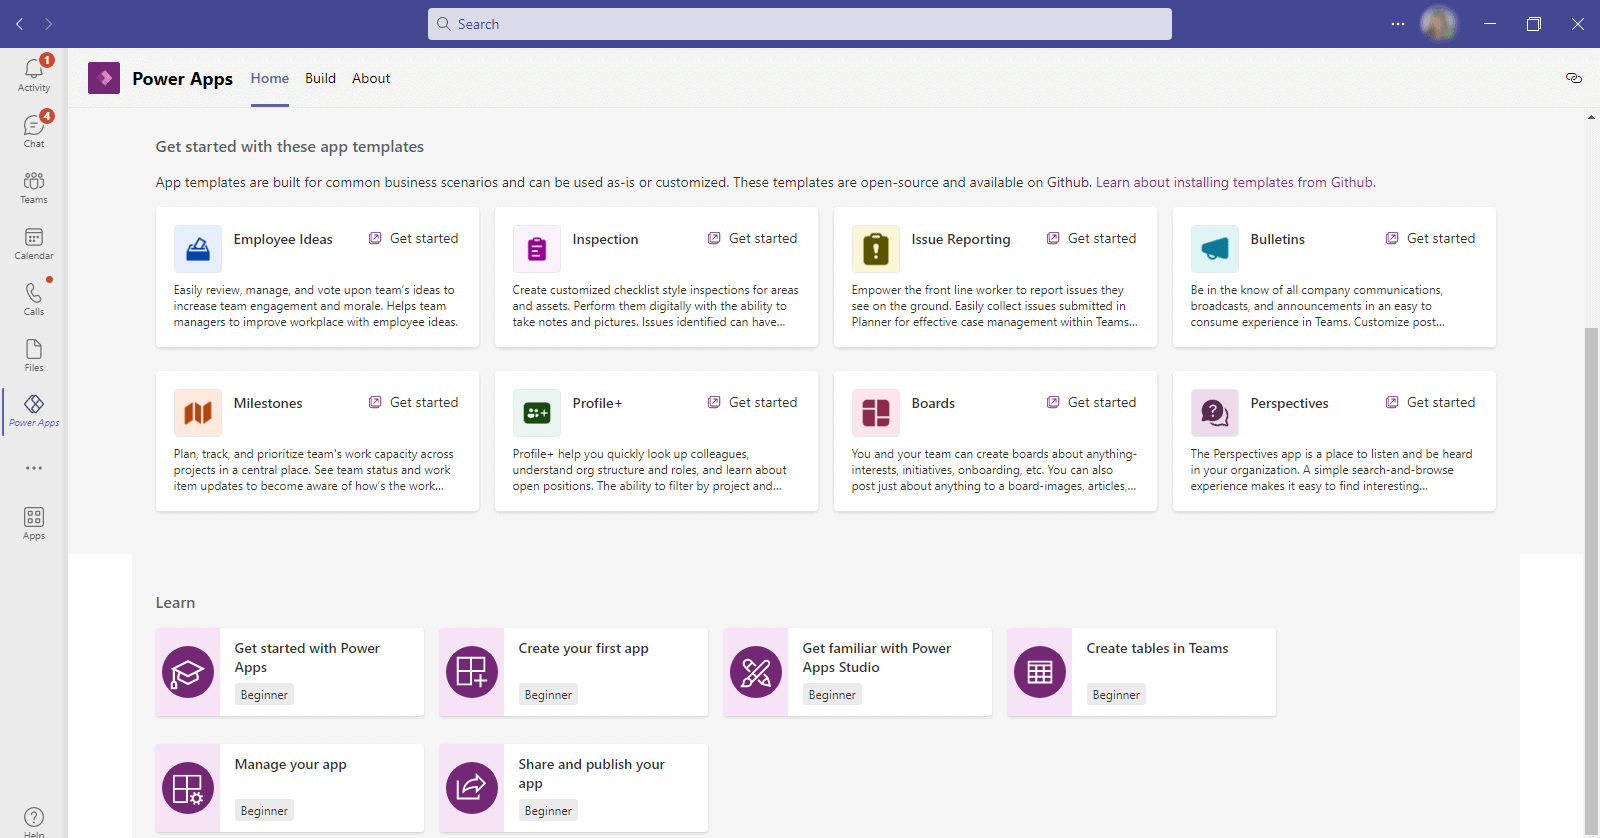Click the Milestones template icon
The height and width of the screenshot is (838, 1600).
[198, 413]
